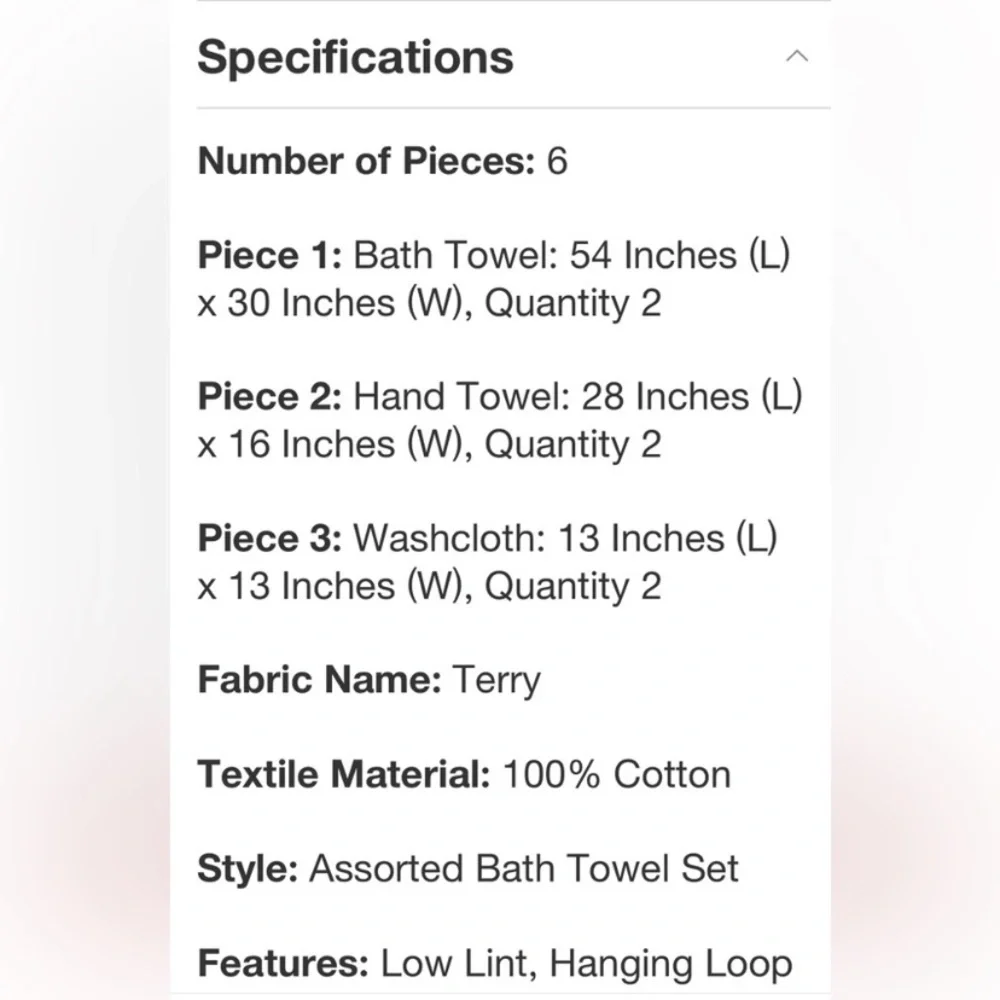Click the Bath Towel 54 Inches text
The width and height of the screenshot is (1000, 1000).
point(572,255)
